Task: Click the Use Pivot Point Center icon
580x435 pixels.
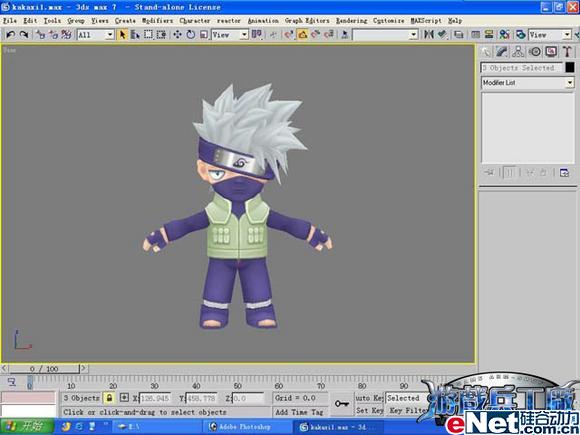Action: click(x=257, y=35)
